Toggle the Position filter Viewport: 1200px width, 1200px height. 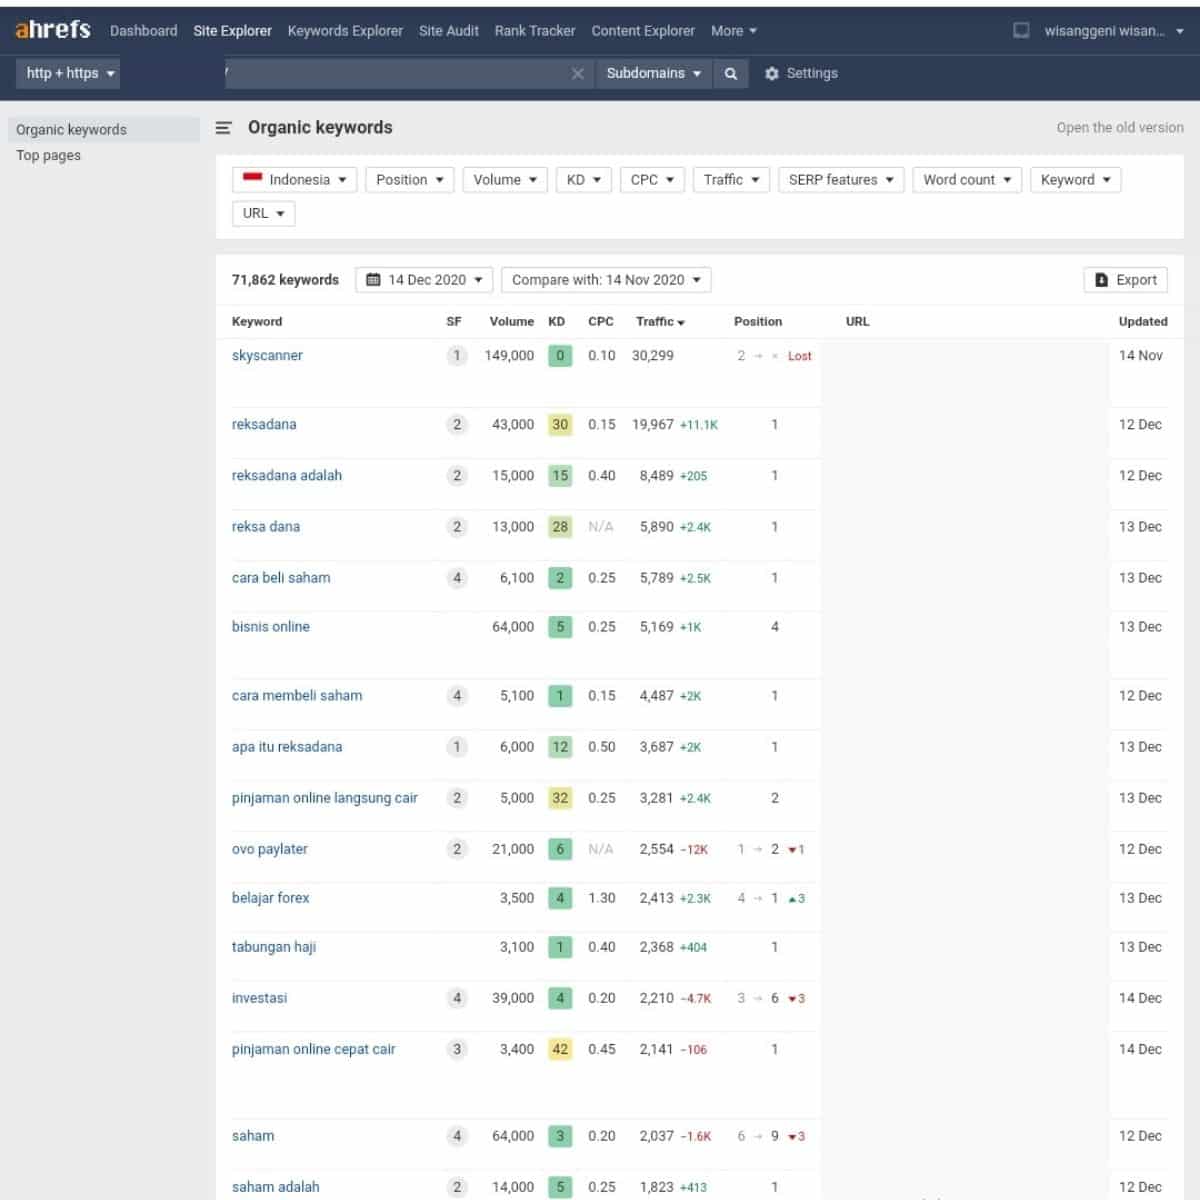(x=409, y=179)
